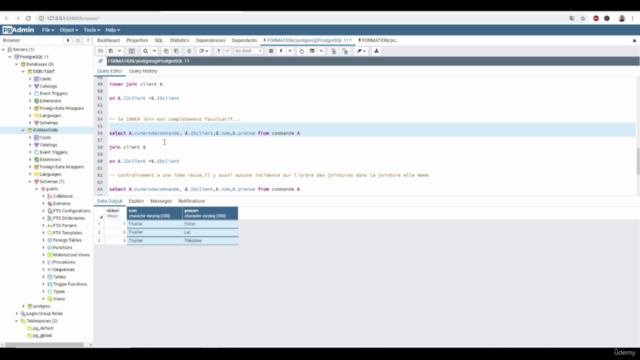
Task: Switch to the Dependents tab
Action: click(244, 40)
